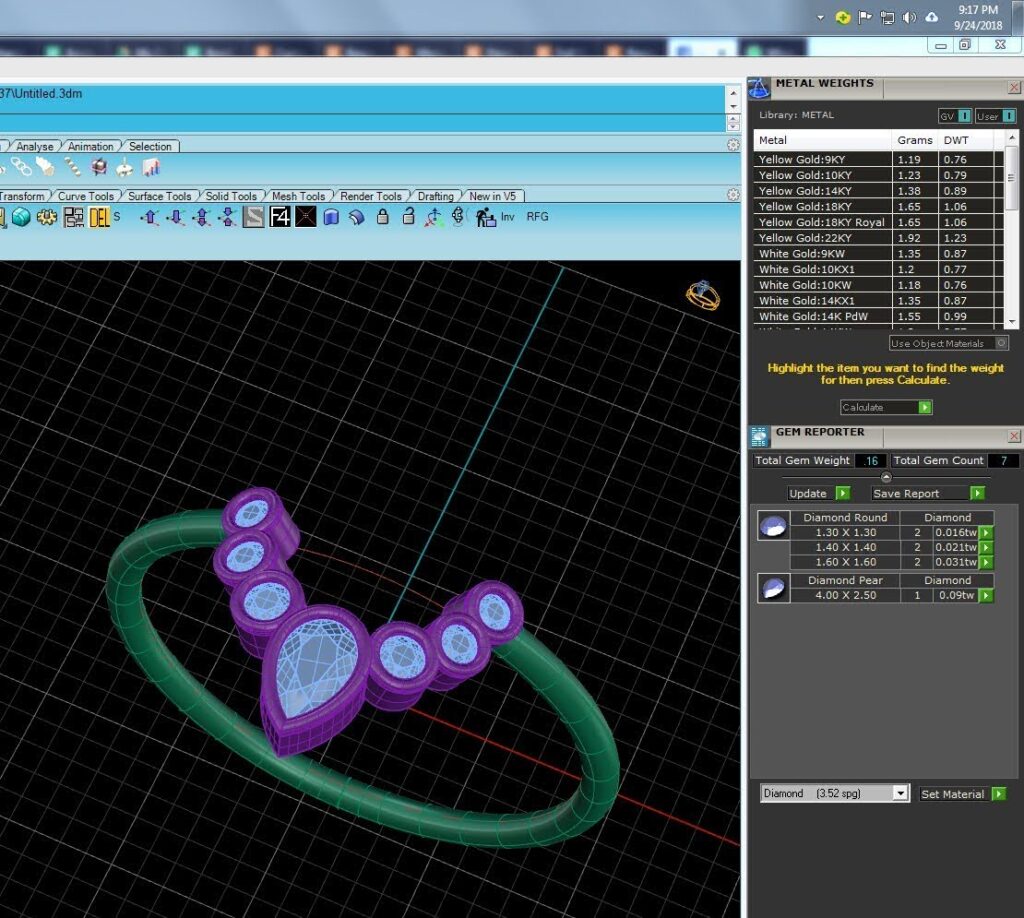Open the lower tab row settings gear
This screenshot has height=918, width=1024.
733,195
